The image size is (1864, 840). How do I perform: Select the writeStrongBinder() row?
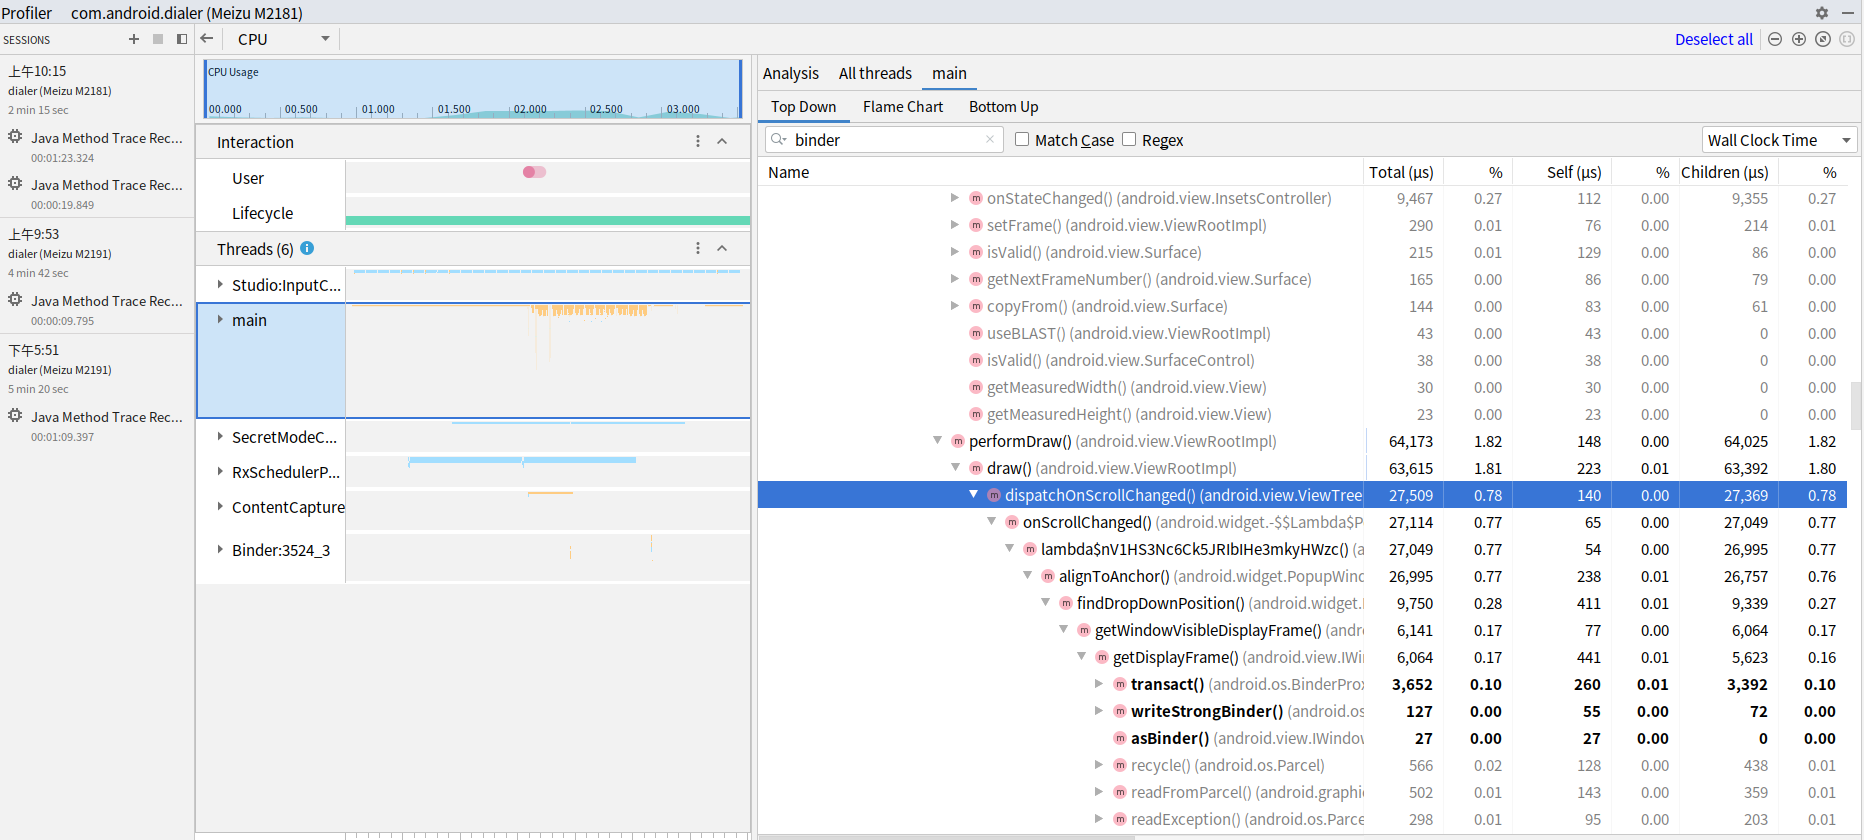pos(1302,711)
